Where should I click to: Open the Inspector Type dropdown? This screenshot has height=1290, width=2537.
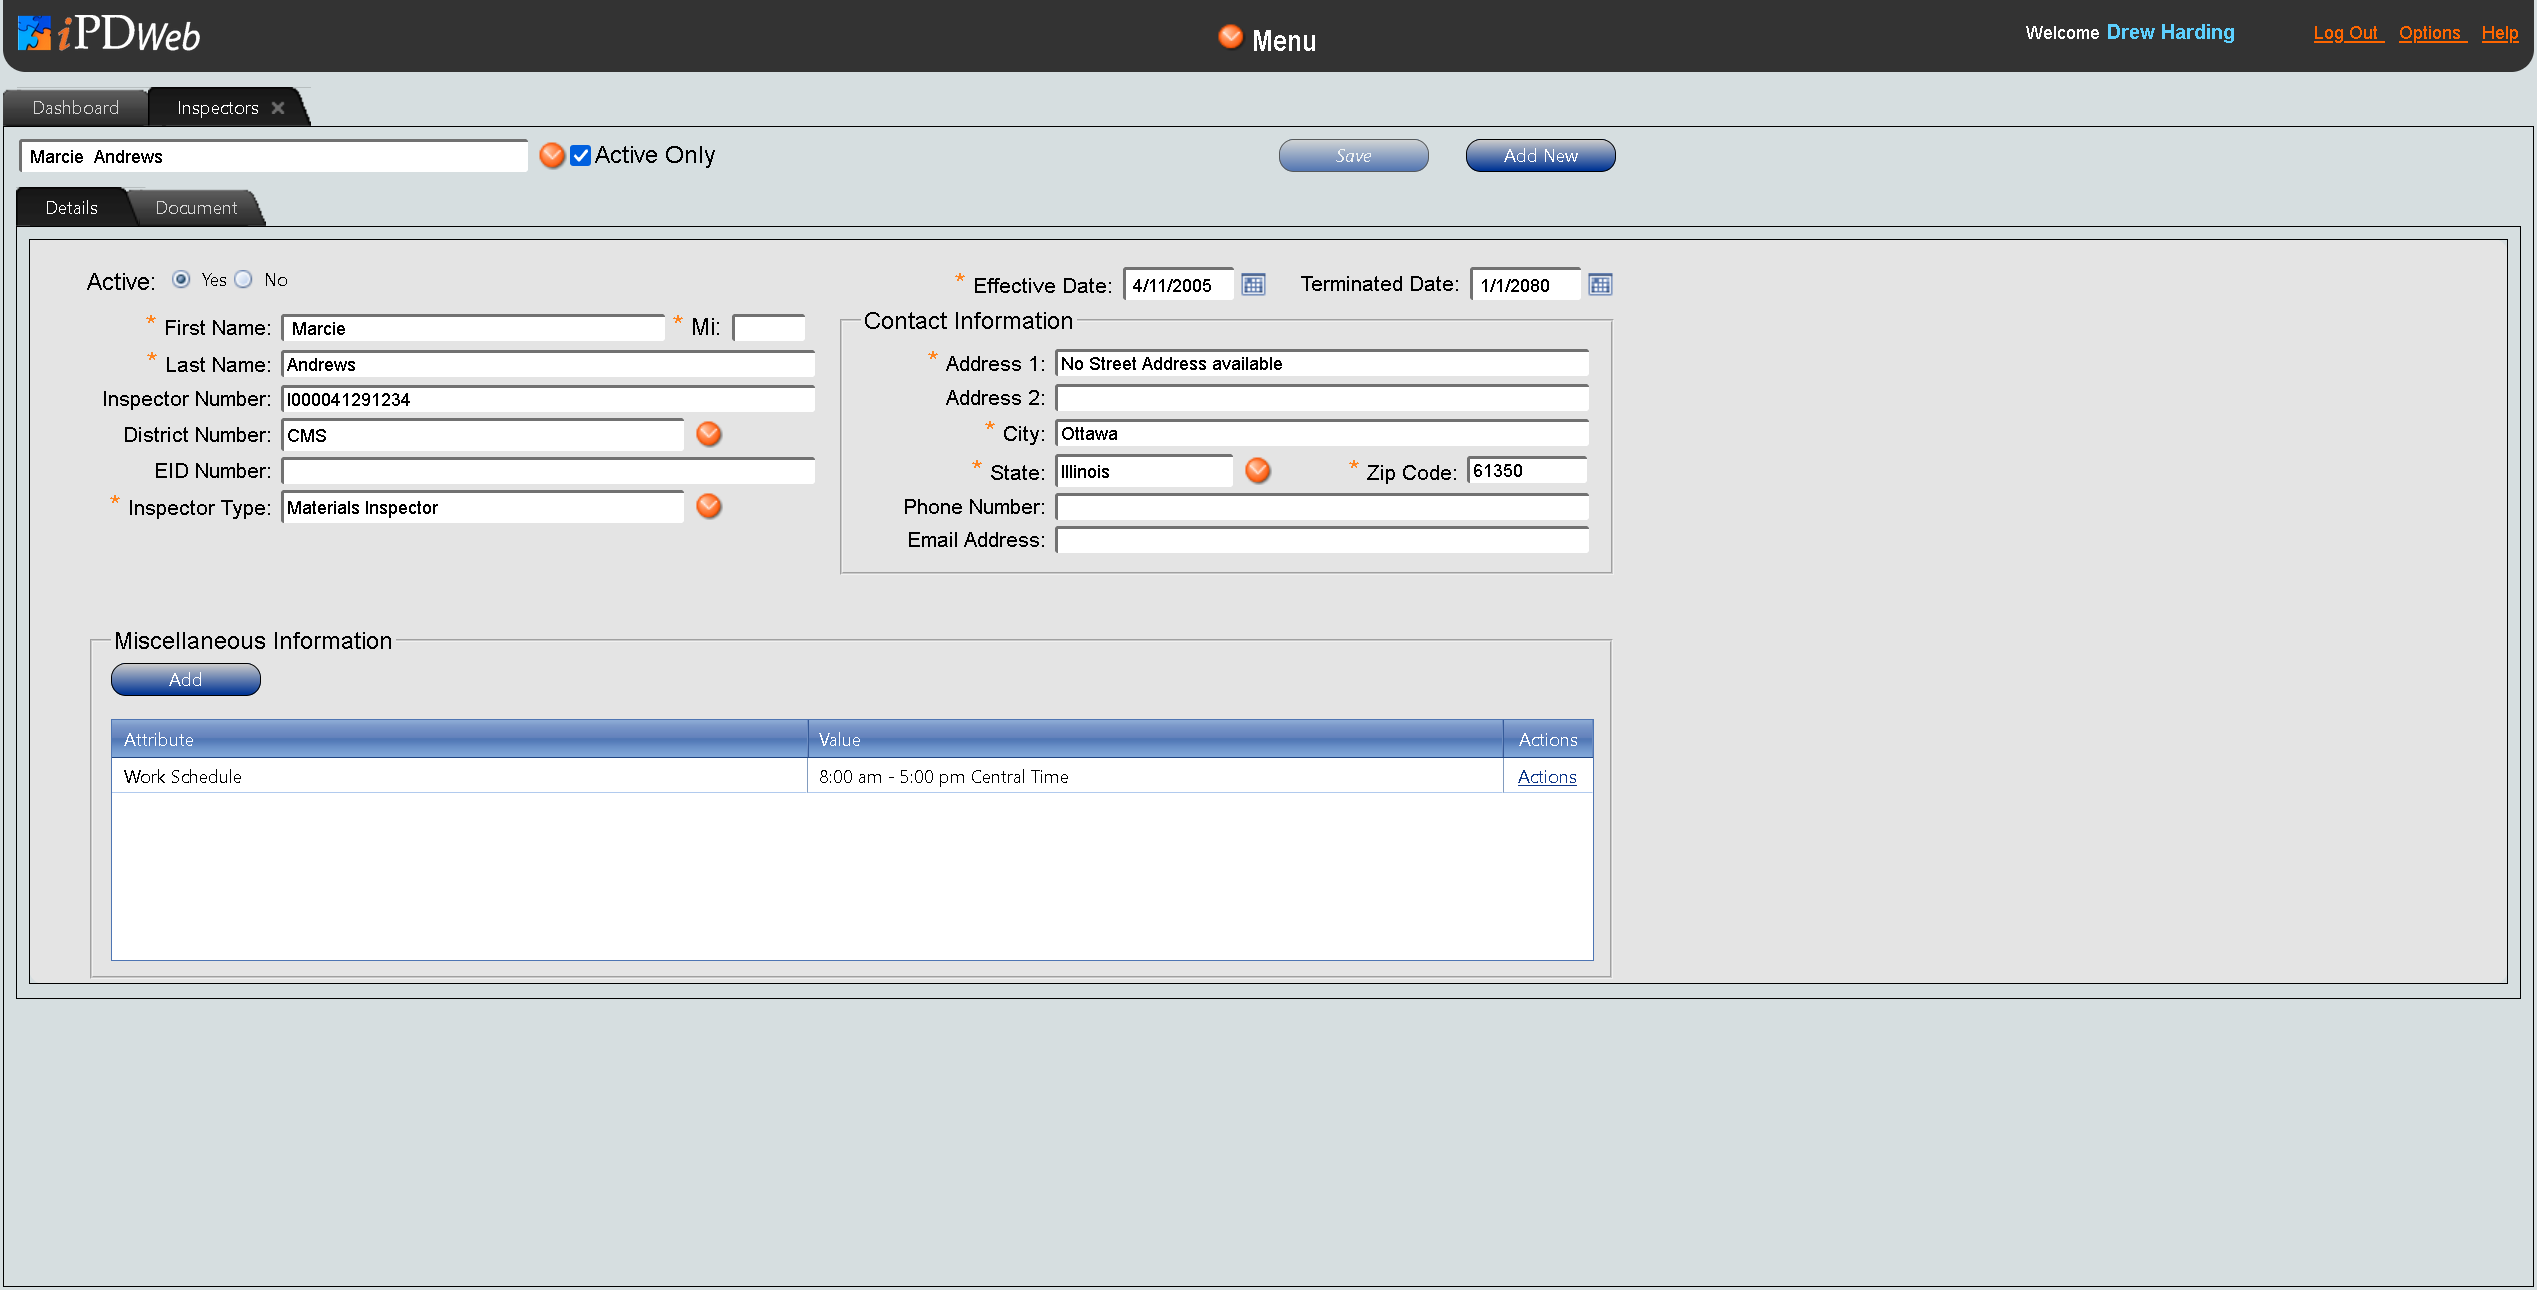(709, 507)
